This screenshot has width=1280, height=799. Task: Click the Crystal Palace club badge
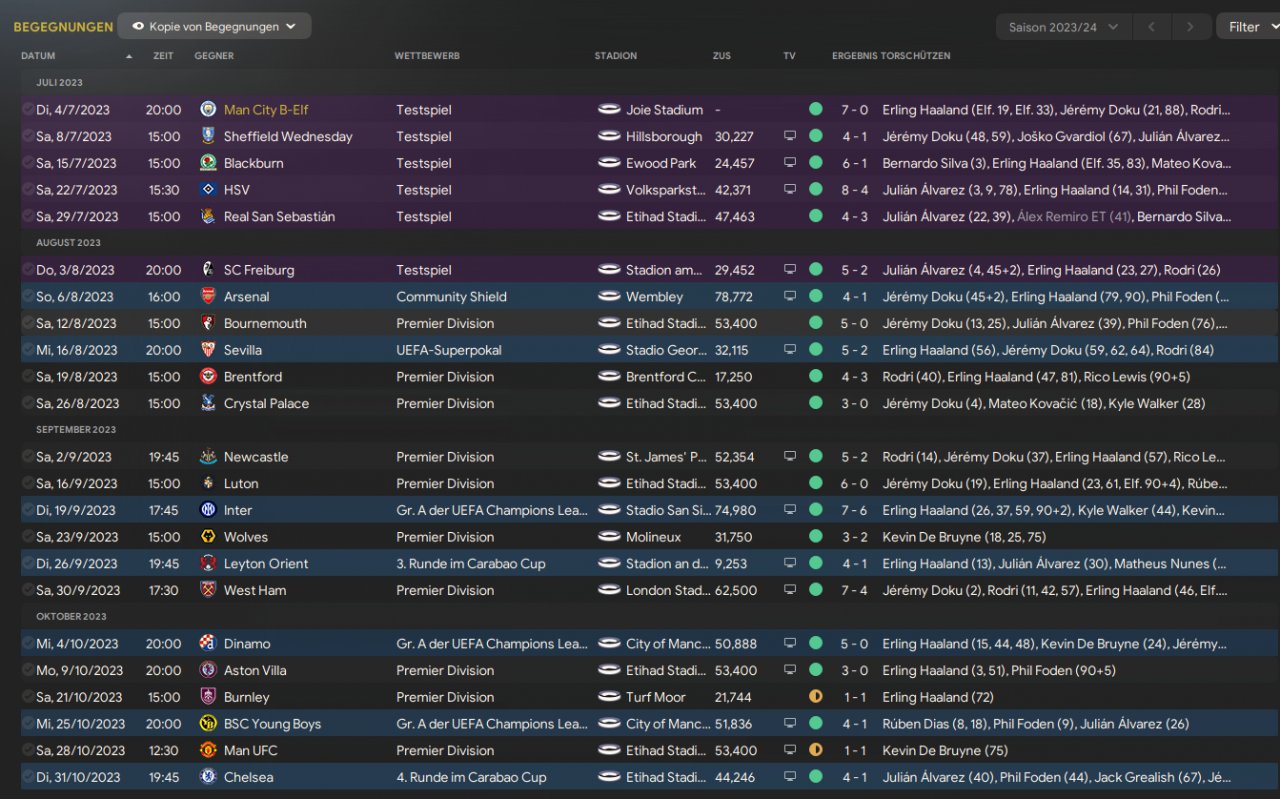click(208, 403)
